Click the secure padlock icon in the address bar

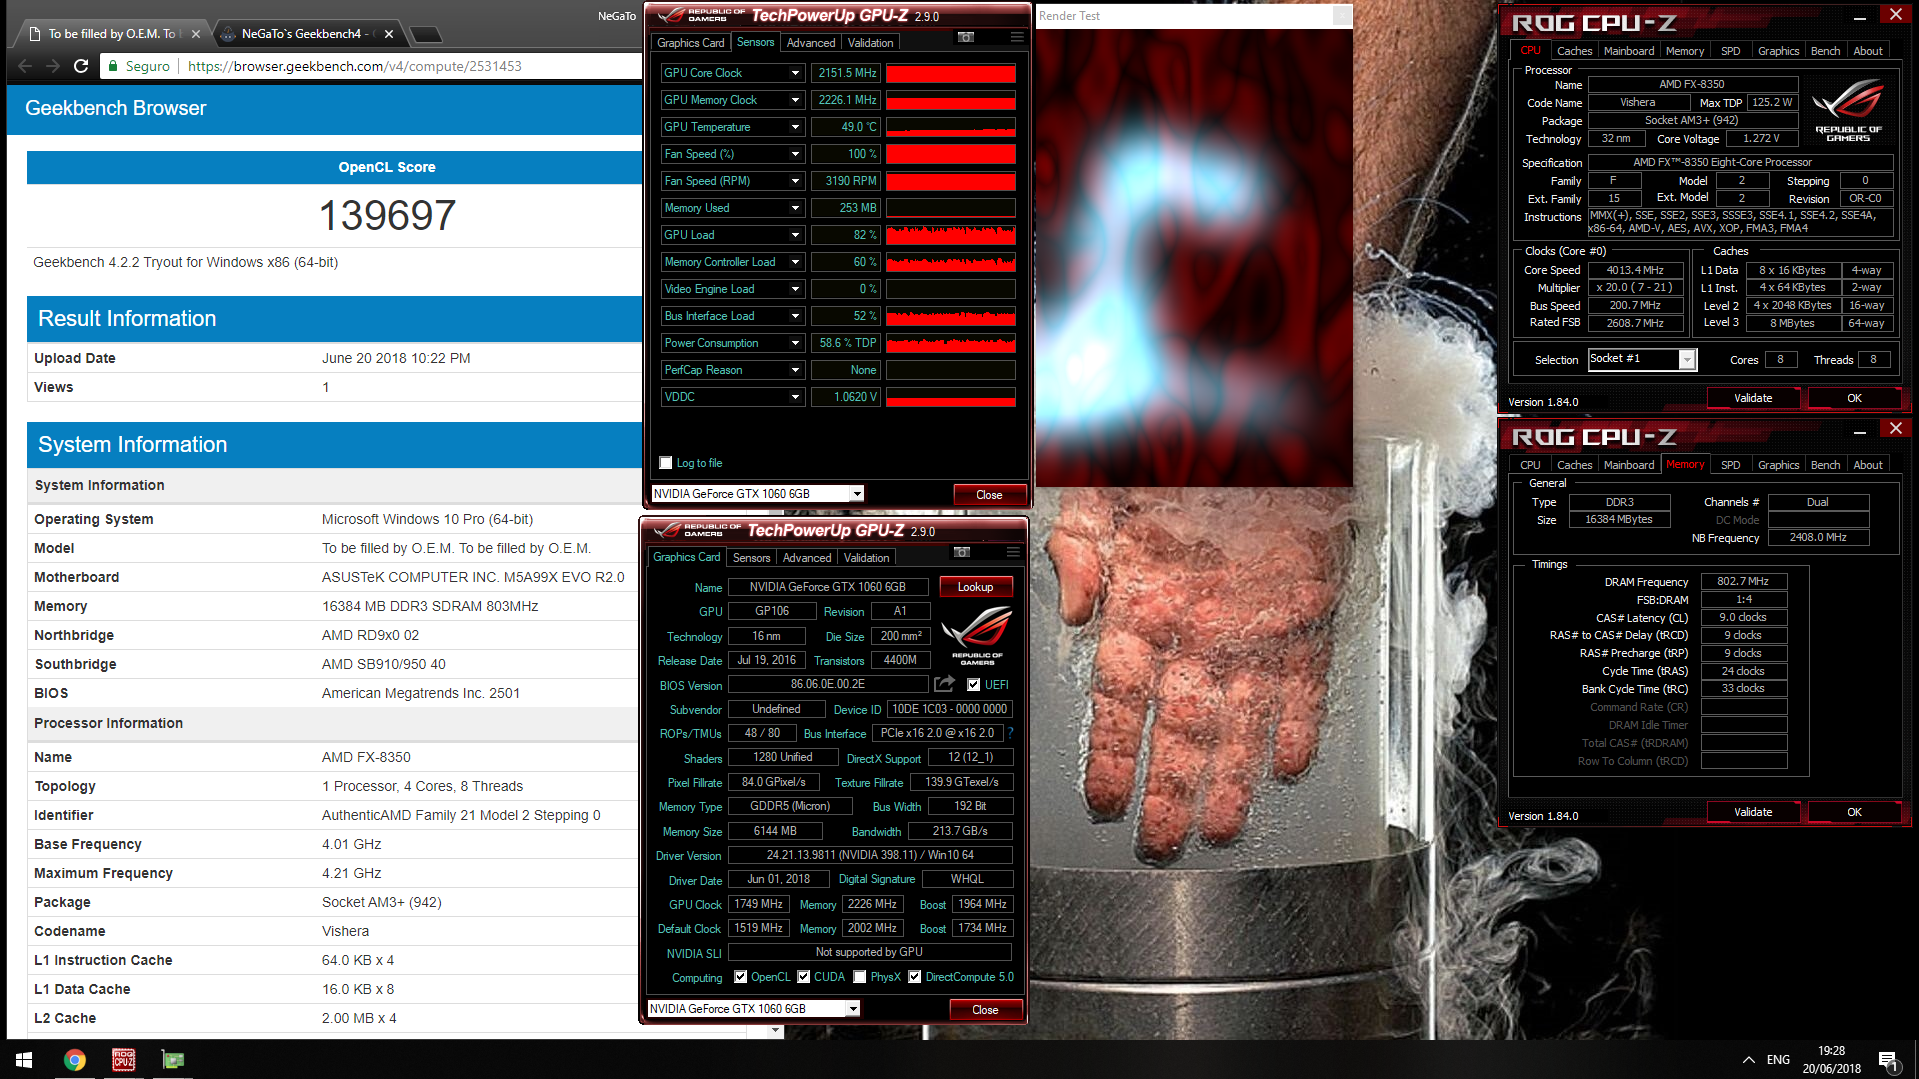[x=115, y=66]
